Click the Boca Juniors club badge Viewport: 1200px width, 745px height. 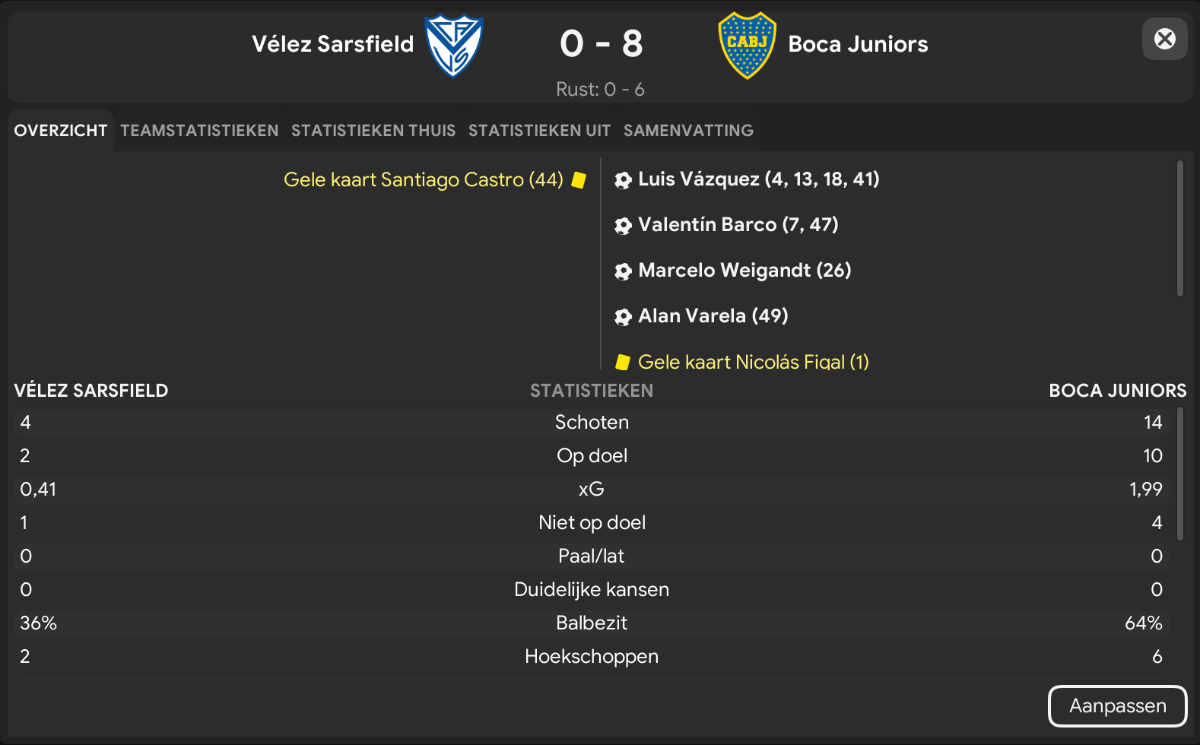click(747, 45)
